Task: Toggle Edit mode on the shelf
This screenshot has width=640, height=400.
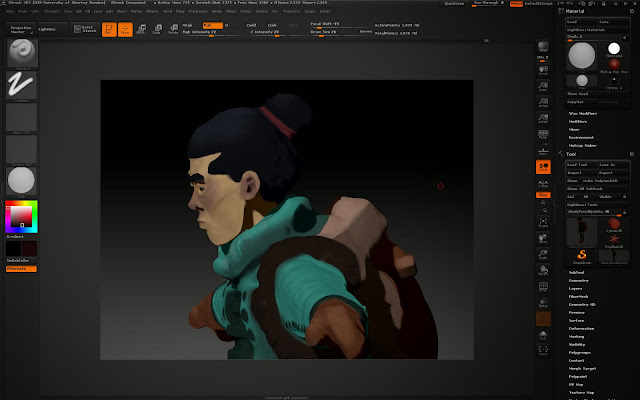Action: [x=109, y=29]
